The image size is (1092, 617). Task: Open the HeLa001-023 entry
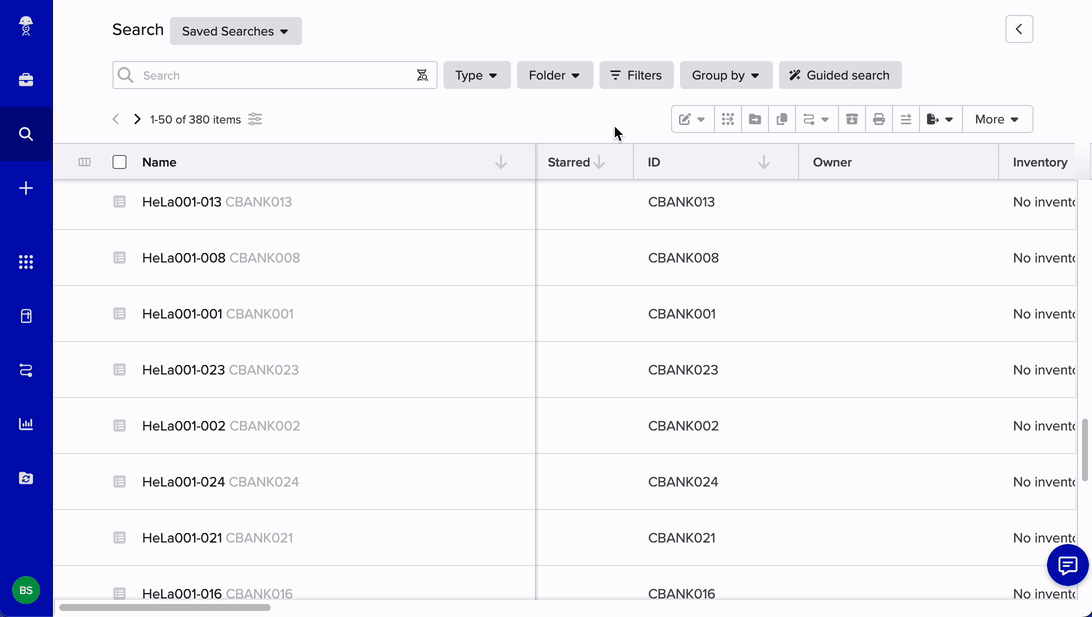183,370
